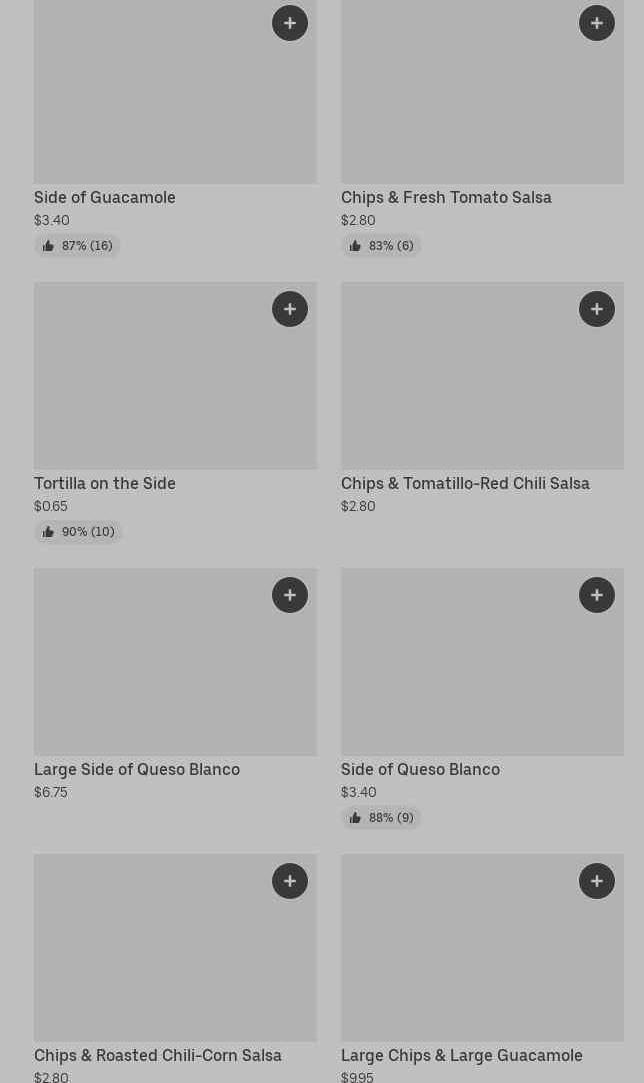644x1083 pixels.
Task: Add Chips & Roasted Chili-Corn Salsa
Action: point(290,881)
